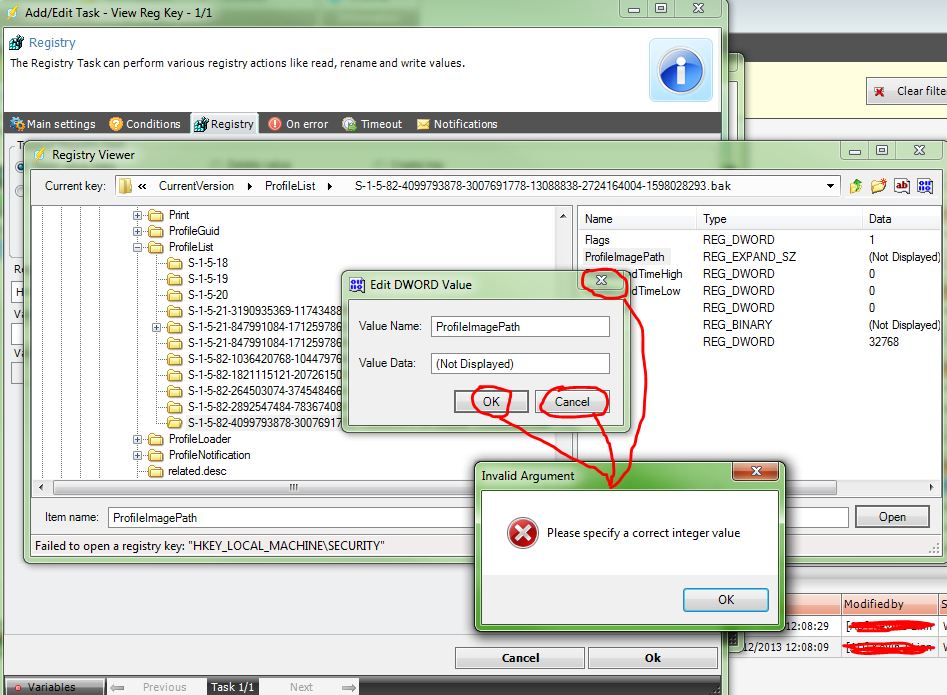The image size is (947, 695).
Task: Click the blue information icon in header
Action: coord(681,70)
